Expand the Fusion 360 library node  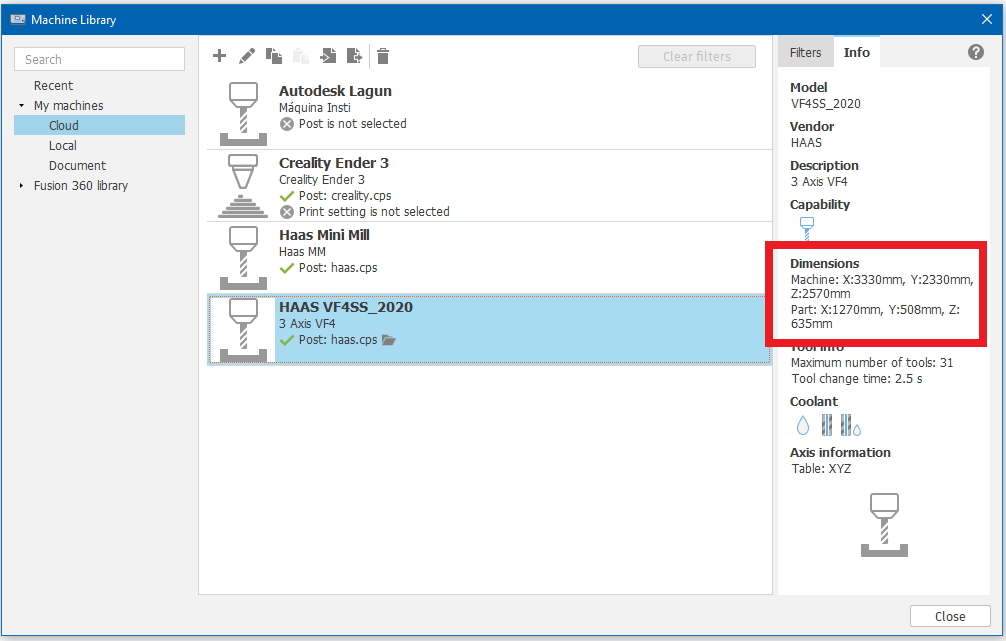tap(21, 185)
